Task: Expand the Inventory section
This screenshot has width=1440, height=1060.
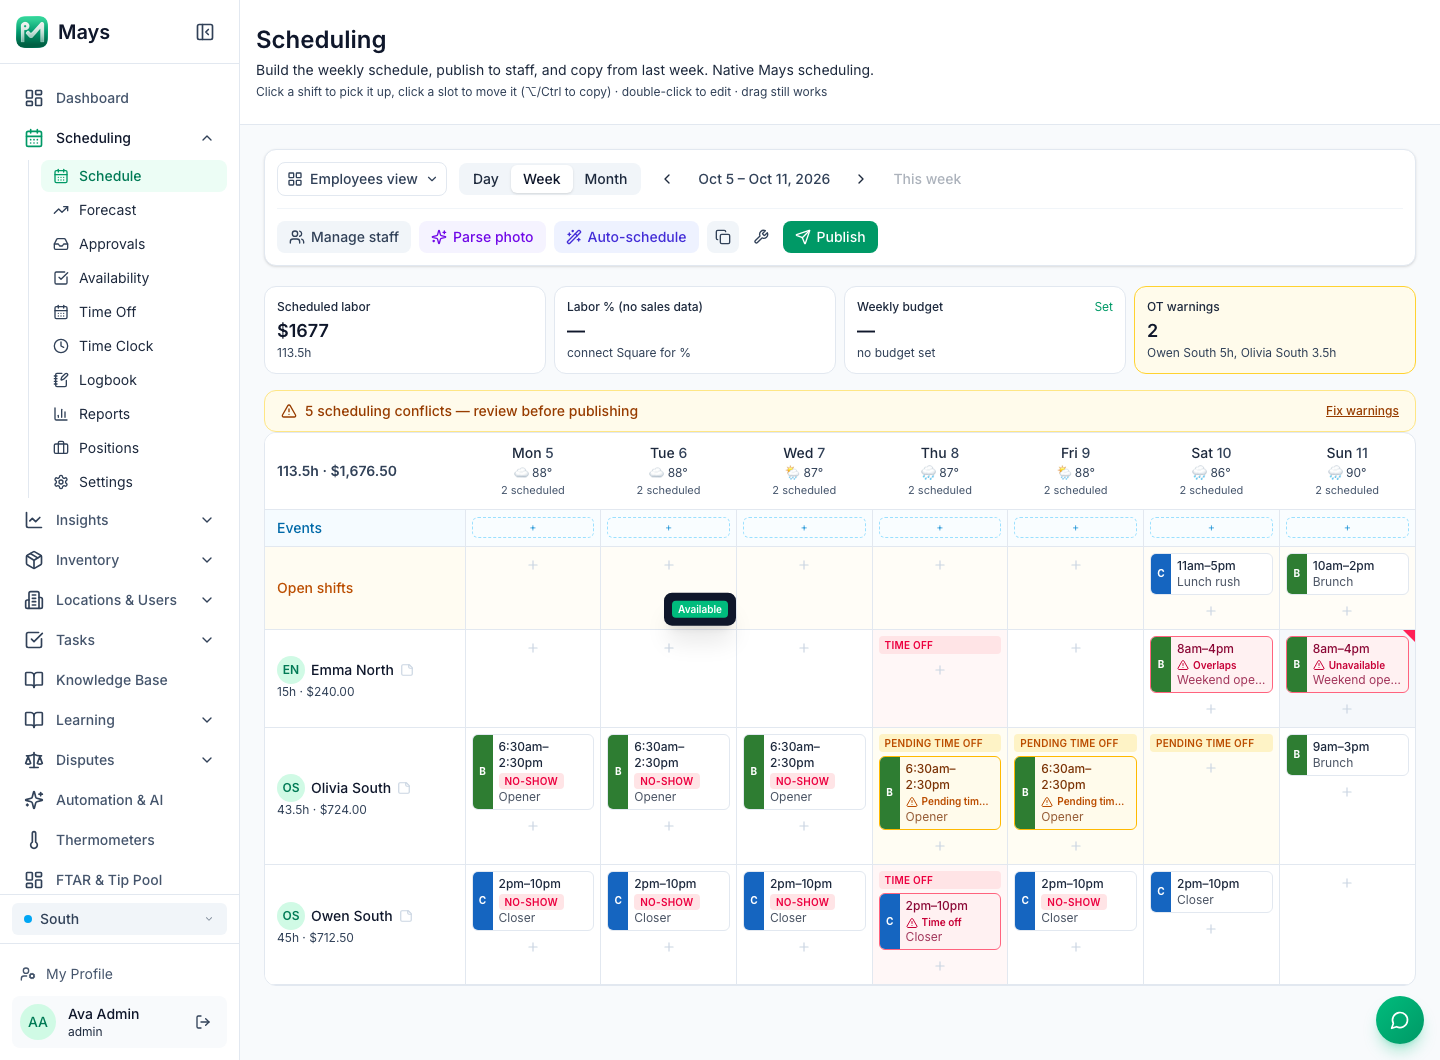Action: (120, 560)
